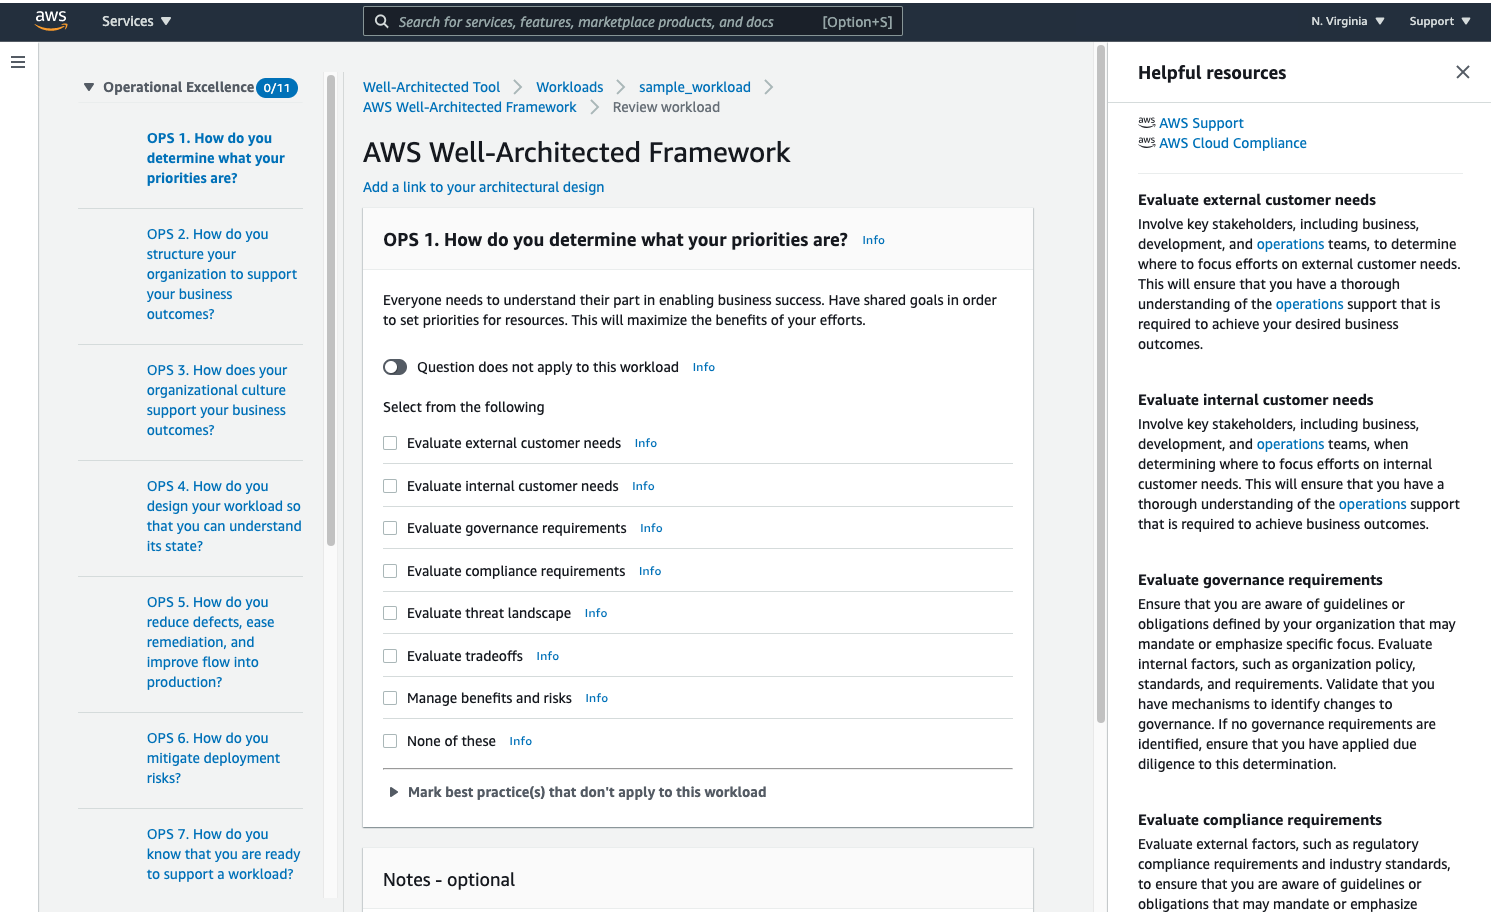This screenshot has height=912, width=1491.
Task: Click first operations link under external customer needs
Action: [x=1290, y=244]
